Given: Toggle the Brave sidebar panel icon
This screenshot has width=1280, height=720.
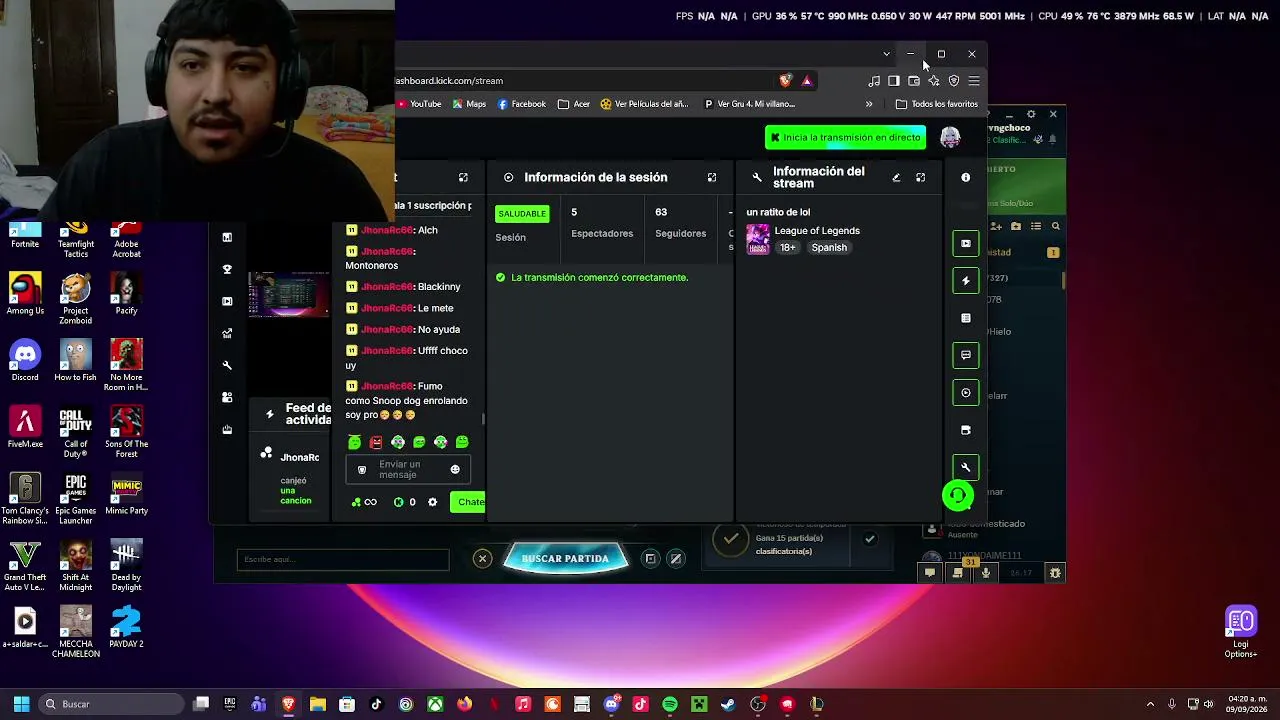Looking at the screenshot, I should (x=894, y=81).
